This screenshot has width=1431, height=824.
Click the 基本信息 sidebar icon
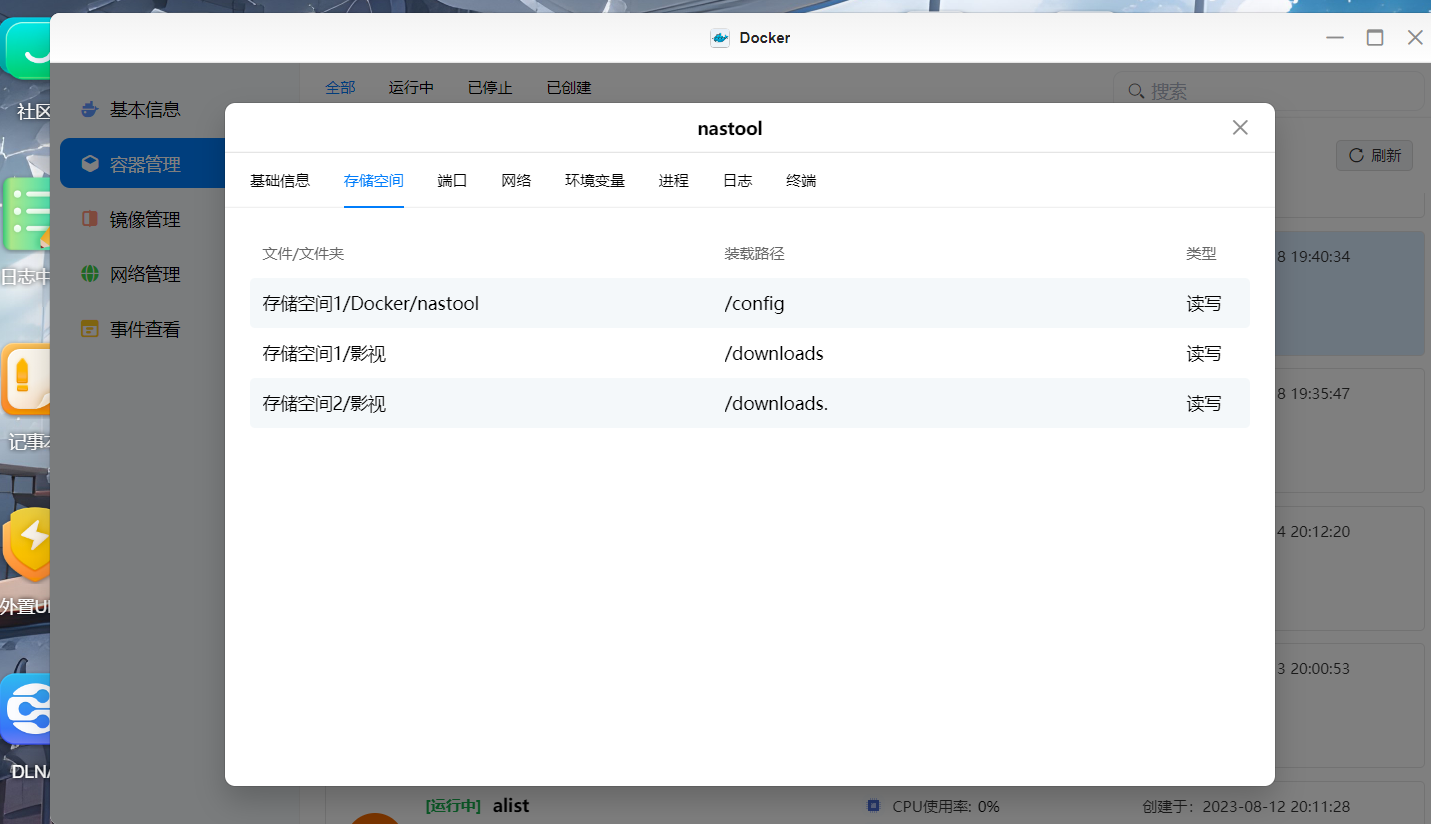tap(90, 110)
